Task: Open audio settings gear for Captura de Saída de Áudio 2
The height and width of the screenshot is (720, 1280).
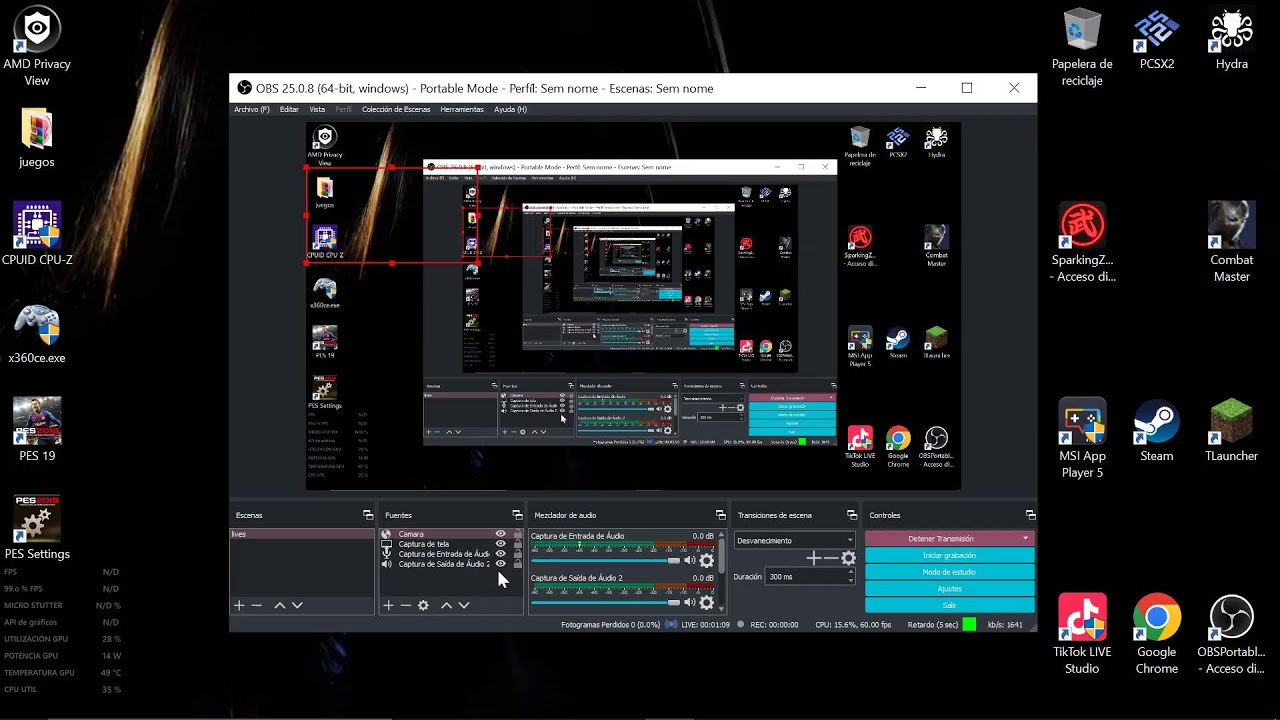Action: point(707,602)
